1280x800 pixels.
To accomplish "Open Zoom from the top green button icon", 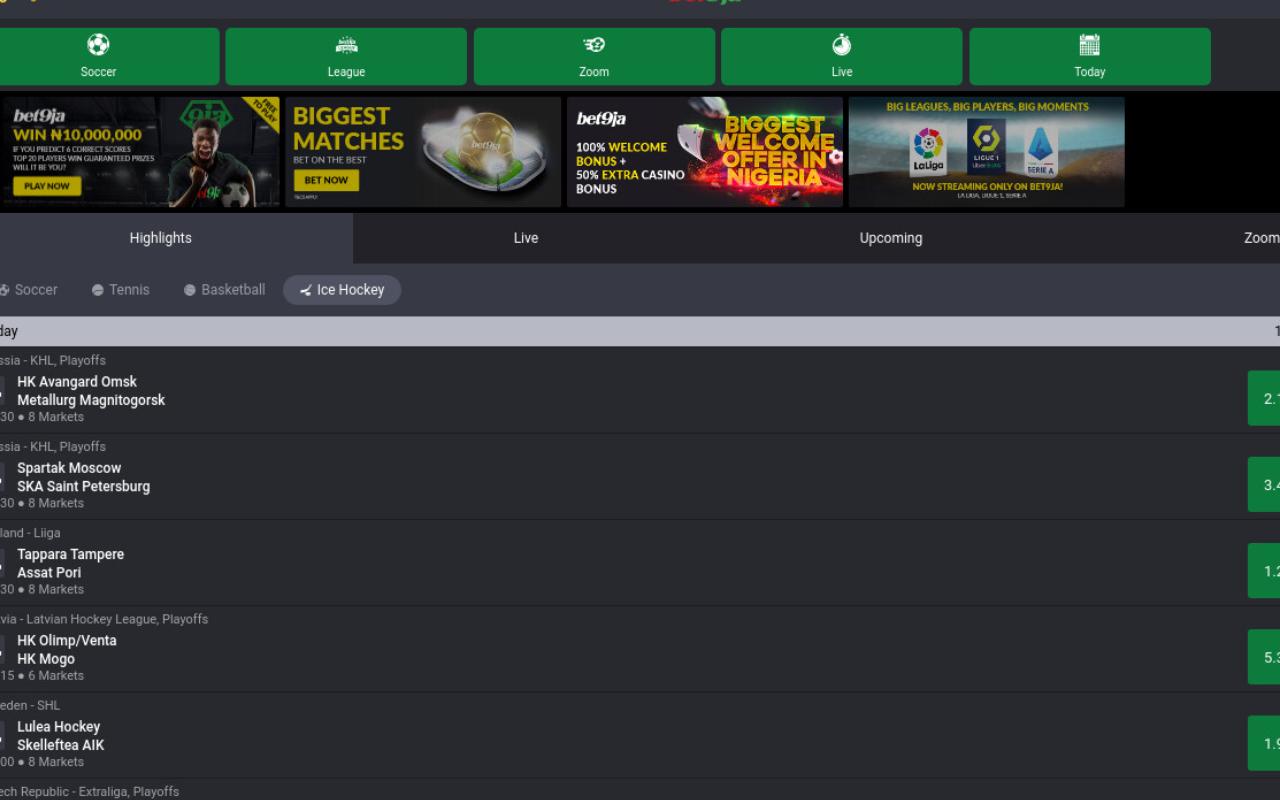I will point(594,45).
